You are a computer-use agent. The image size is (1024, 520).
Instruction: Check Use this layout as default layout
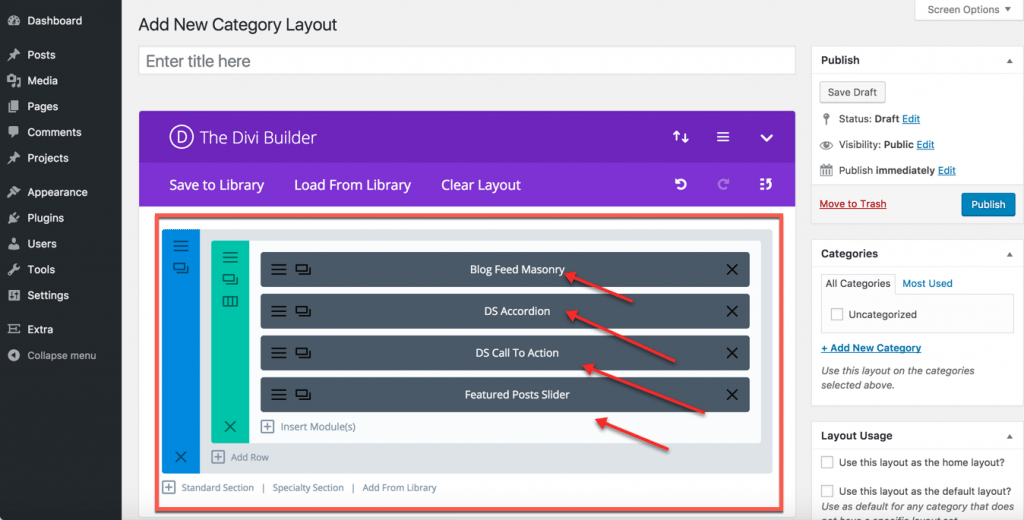point(827,491)
